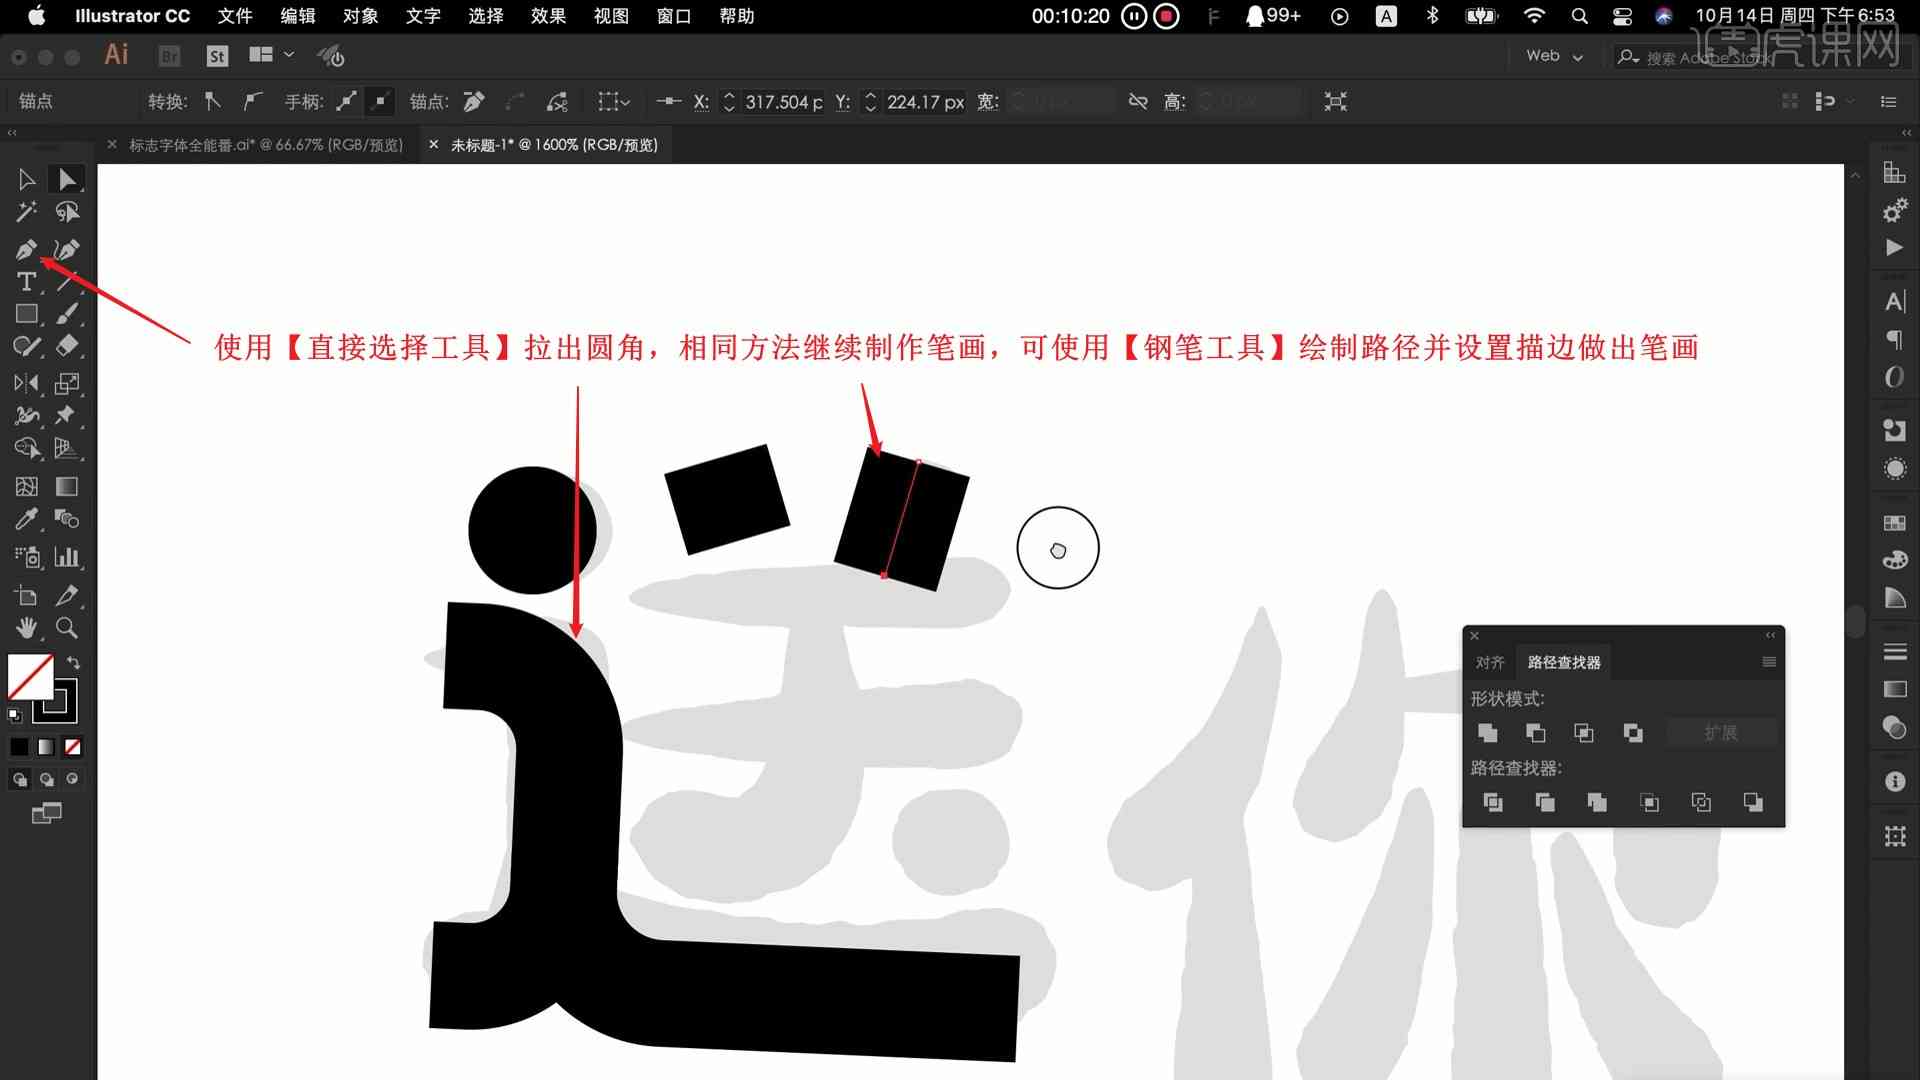Select the Type tool
Image resolution: width=1920 pixels, height=1080 pixels.
coord(25,281)
